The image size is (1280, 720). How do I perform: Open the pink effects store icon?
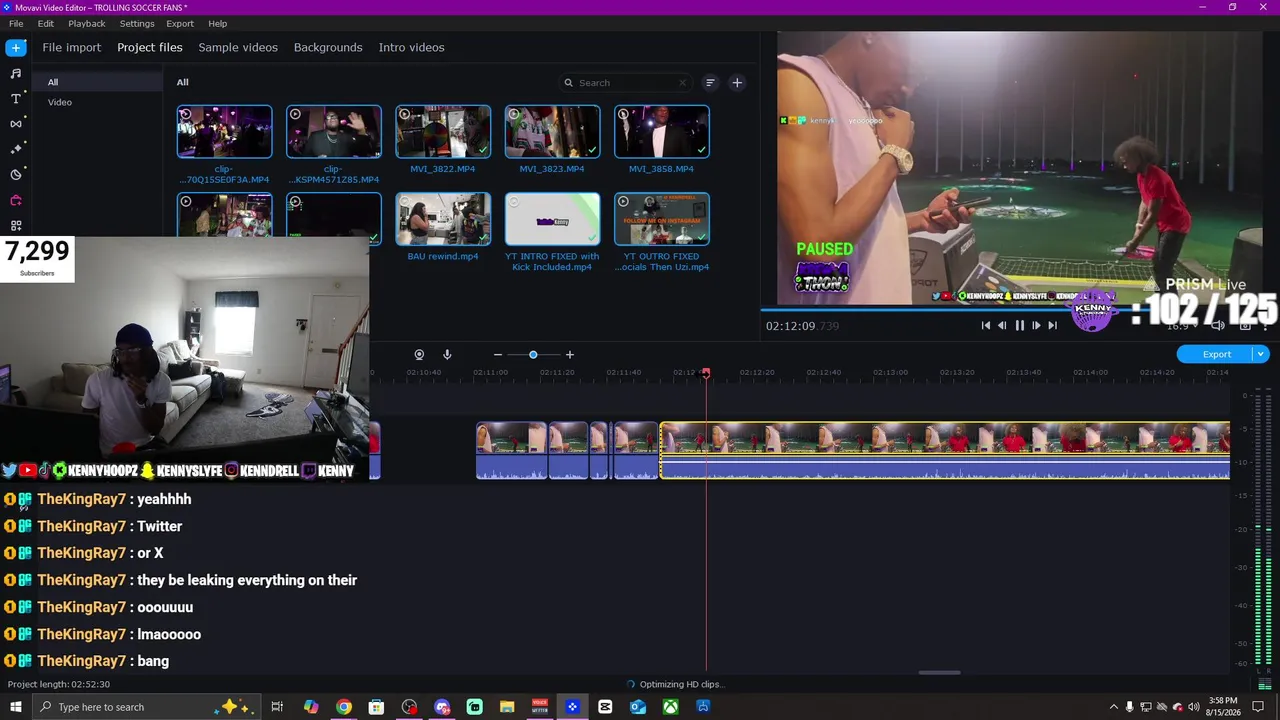[x=15, y=200]
